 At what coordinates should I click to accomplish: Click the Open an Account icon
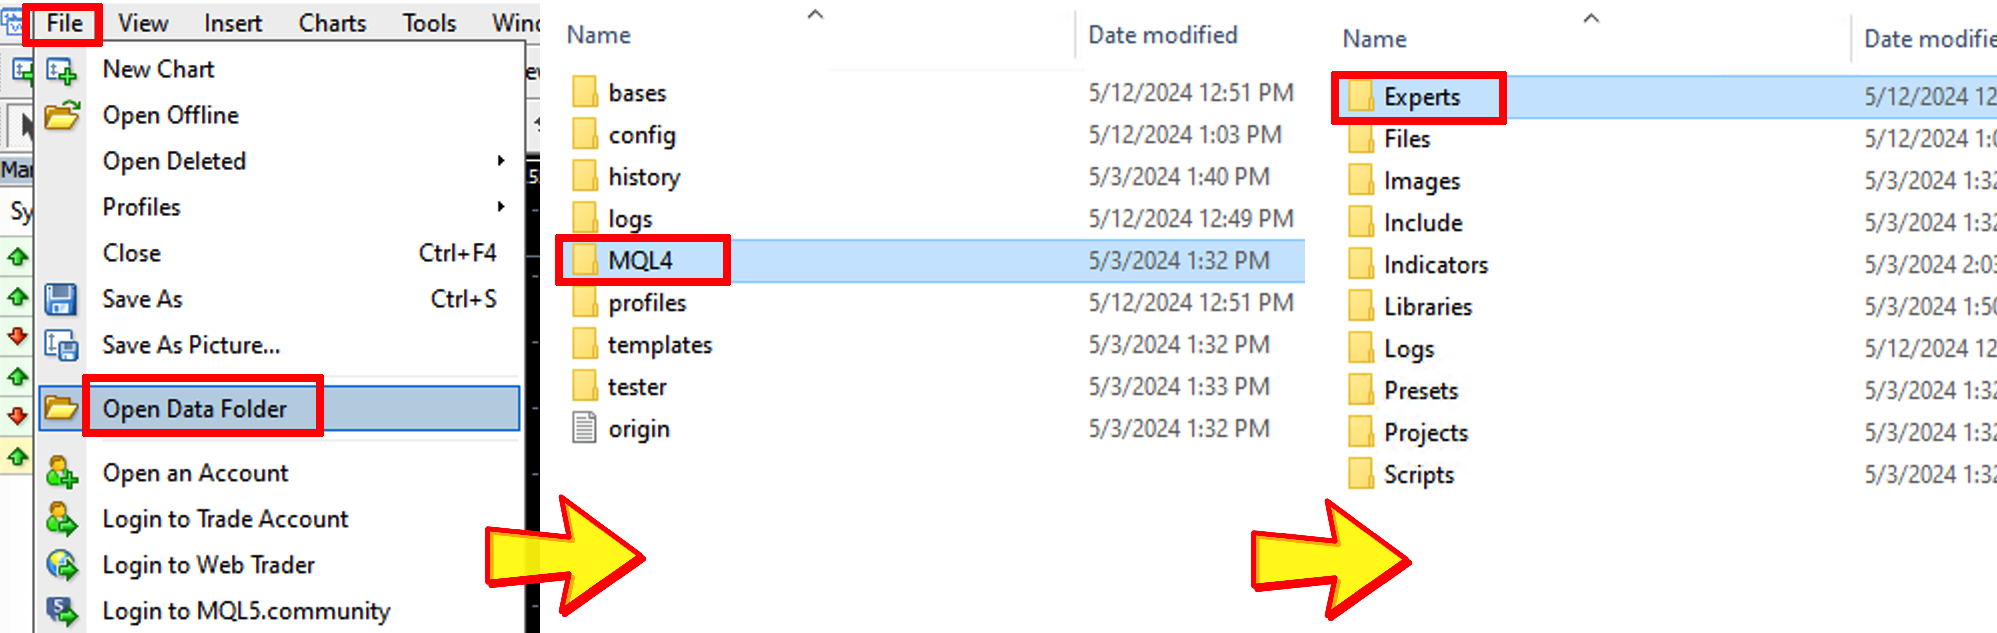coord(61,473)
